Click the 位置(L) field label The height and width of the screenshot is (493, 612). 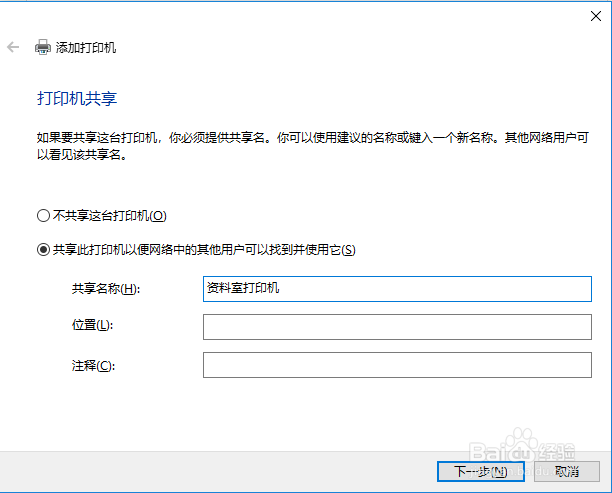point(91,327)
